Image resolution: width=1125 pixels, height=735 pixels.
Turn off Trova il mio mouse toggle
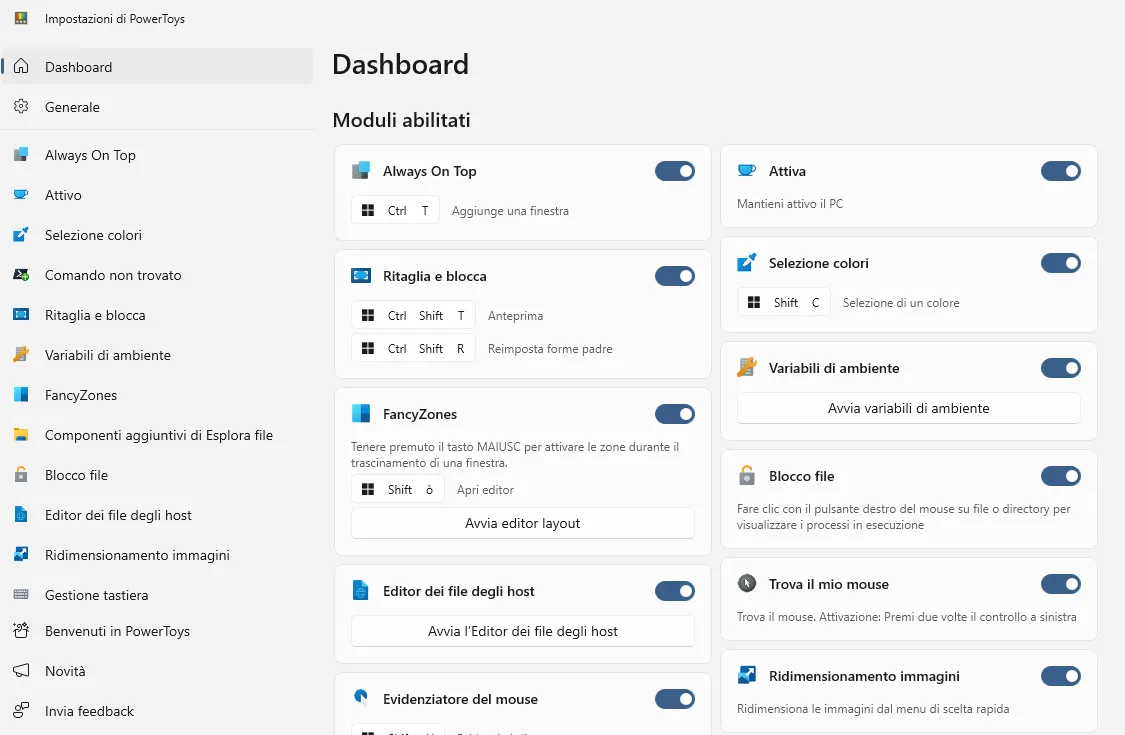click(x=1061, y=584)
